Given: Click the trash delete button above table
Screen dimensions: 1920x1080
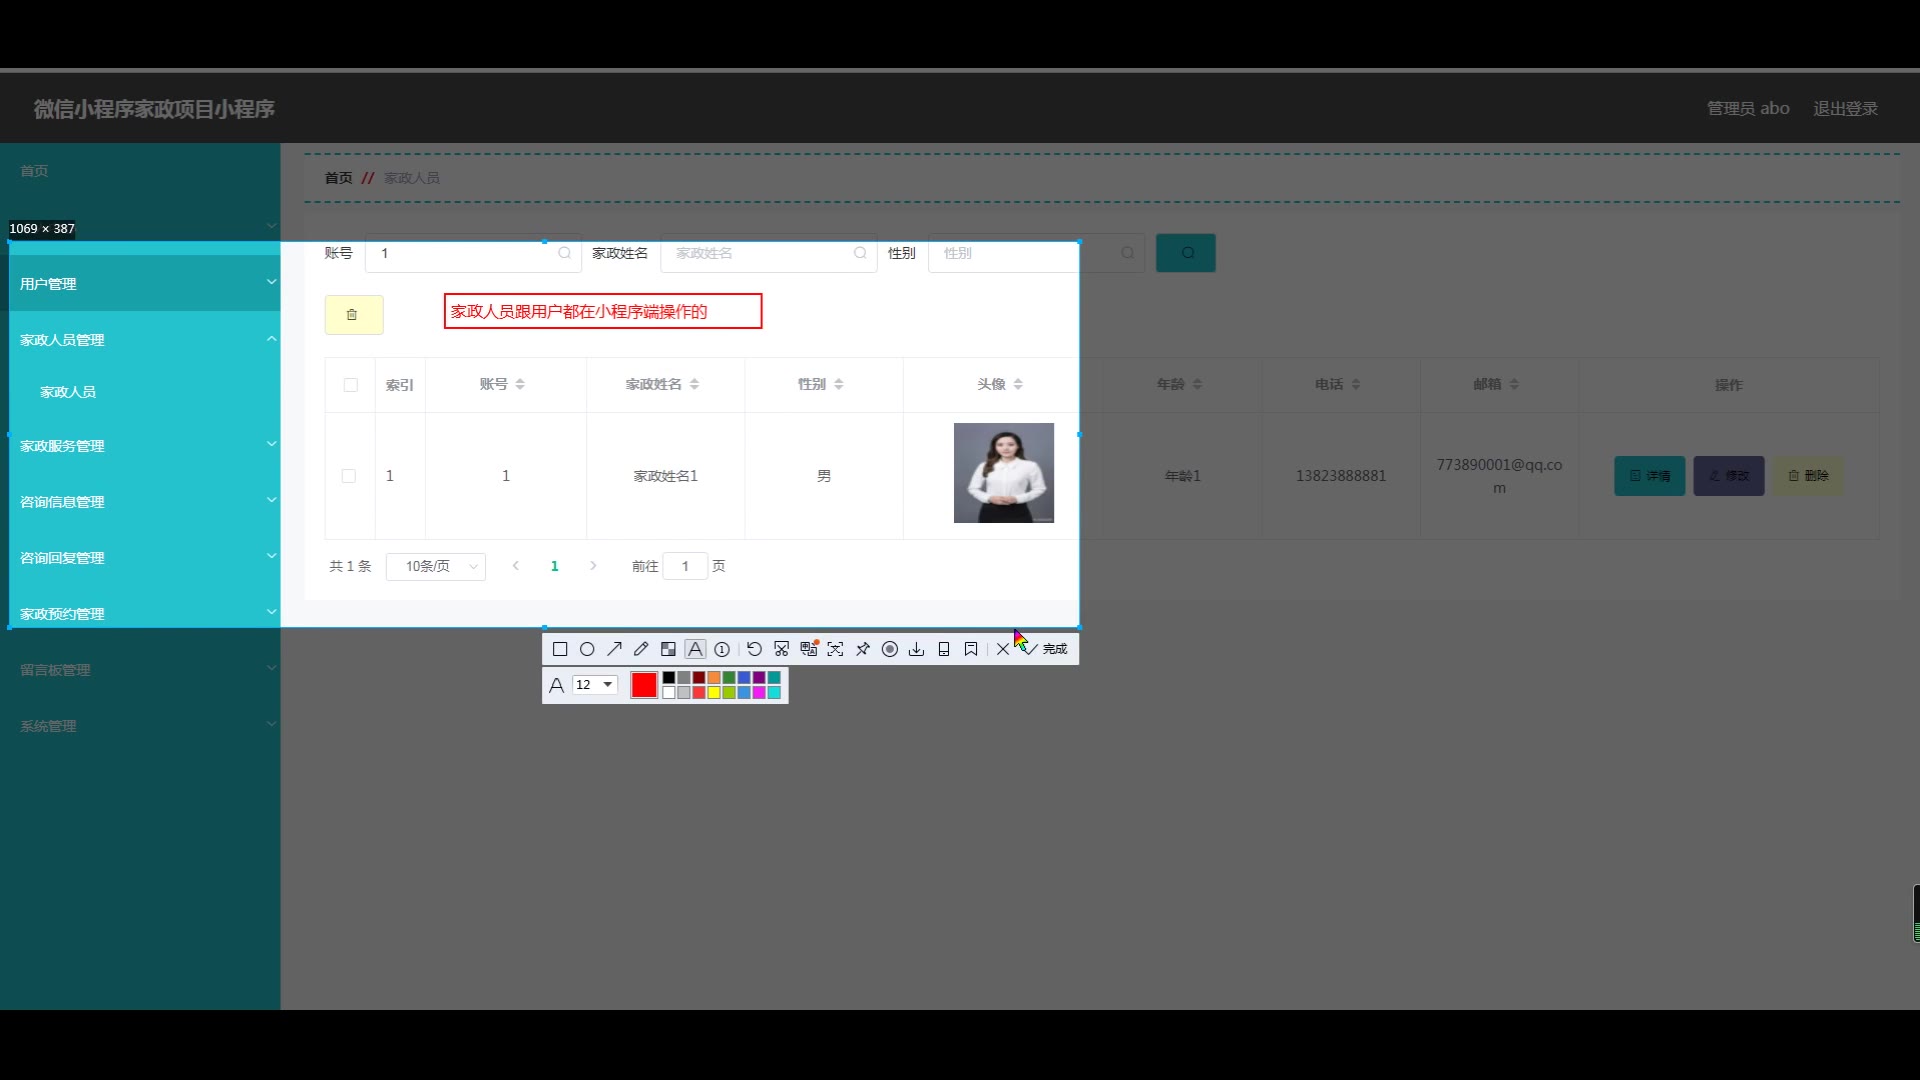Looking at the screenshot, I should [x=354, y=315].
